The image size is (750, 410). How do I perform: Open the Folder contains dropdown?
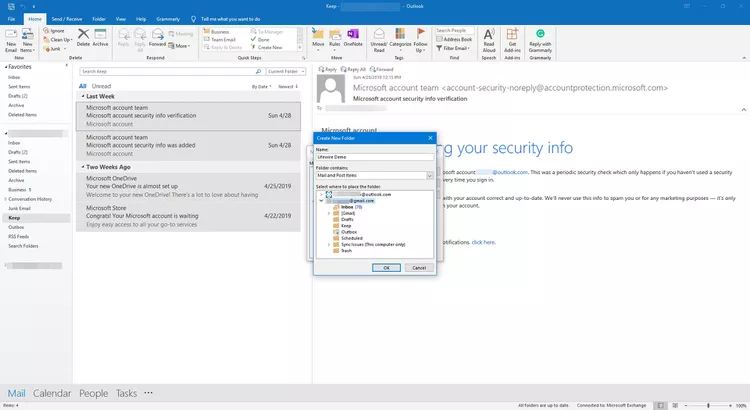click(430, 176)
